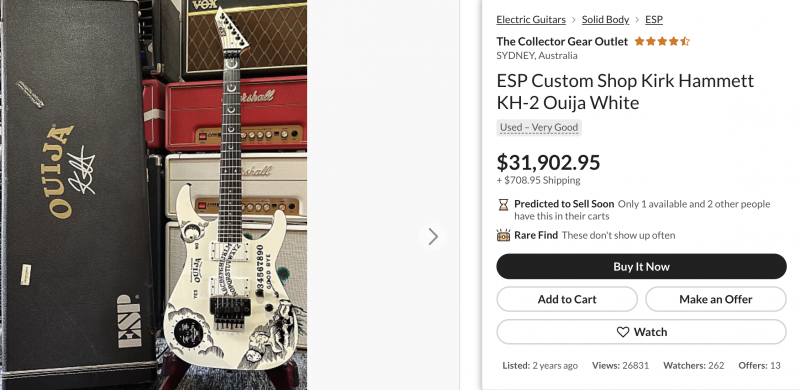The image size is (800, 390).
Task: Click the hourglass Predicted to Sell Soon icon
Action: click(x=503, y=205)
